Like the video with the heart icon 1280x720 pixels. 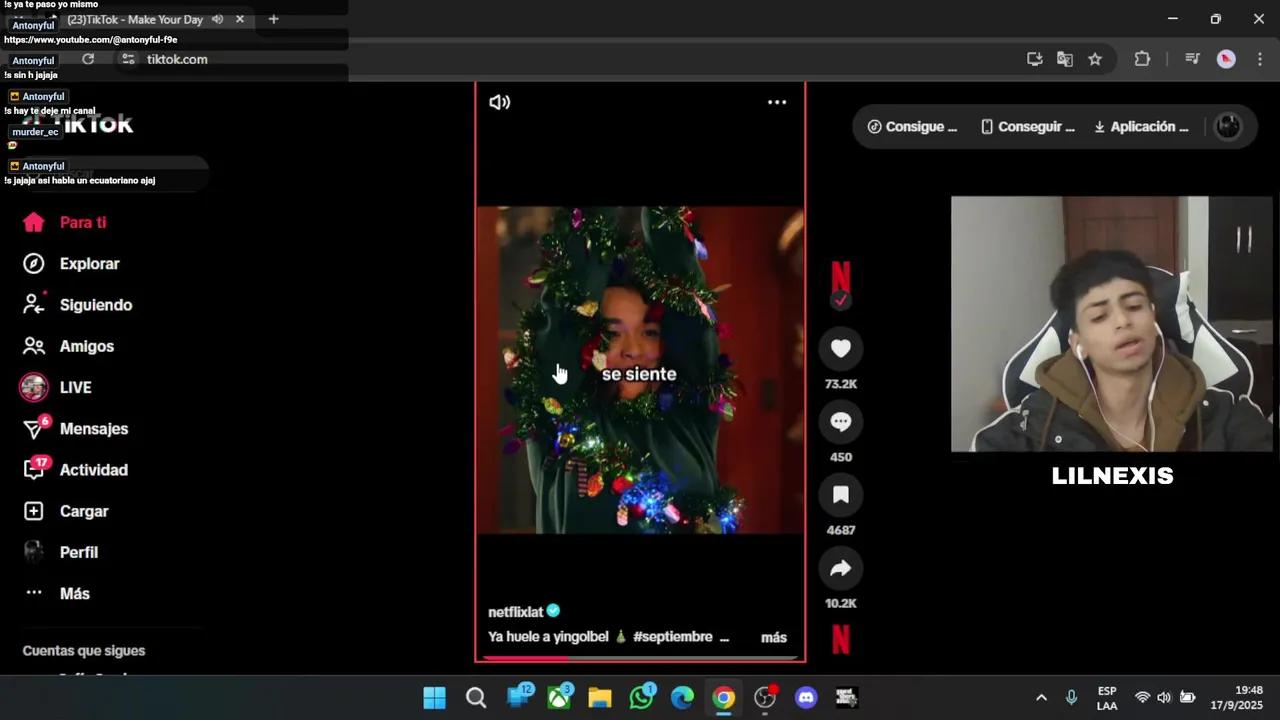coord(841,348)
